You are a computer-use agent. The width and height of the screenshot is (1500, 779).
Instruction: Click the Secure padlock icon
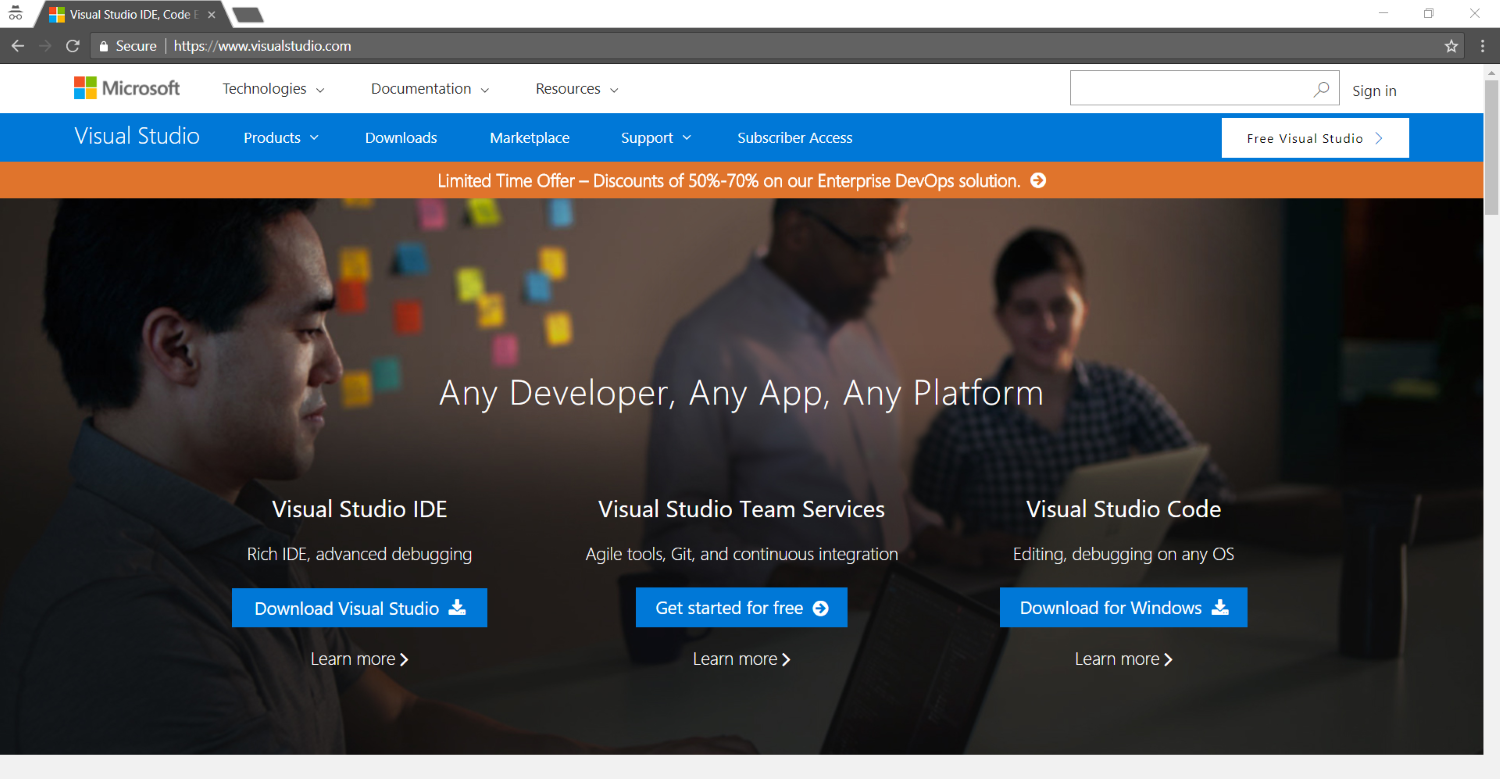pos(103,46)
